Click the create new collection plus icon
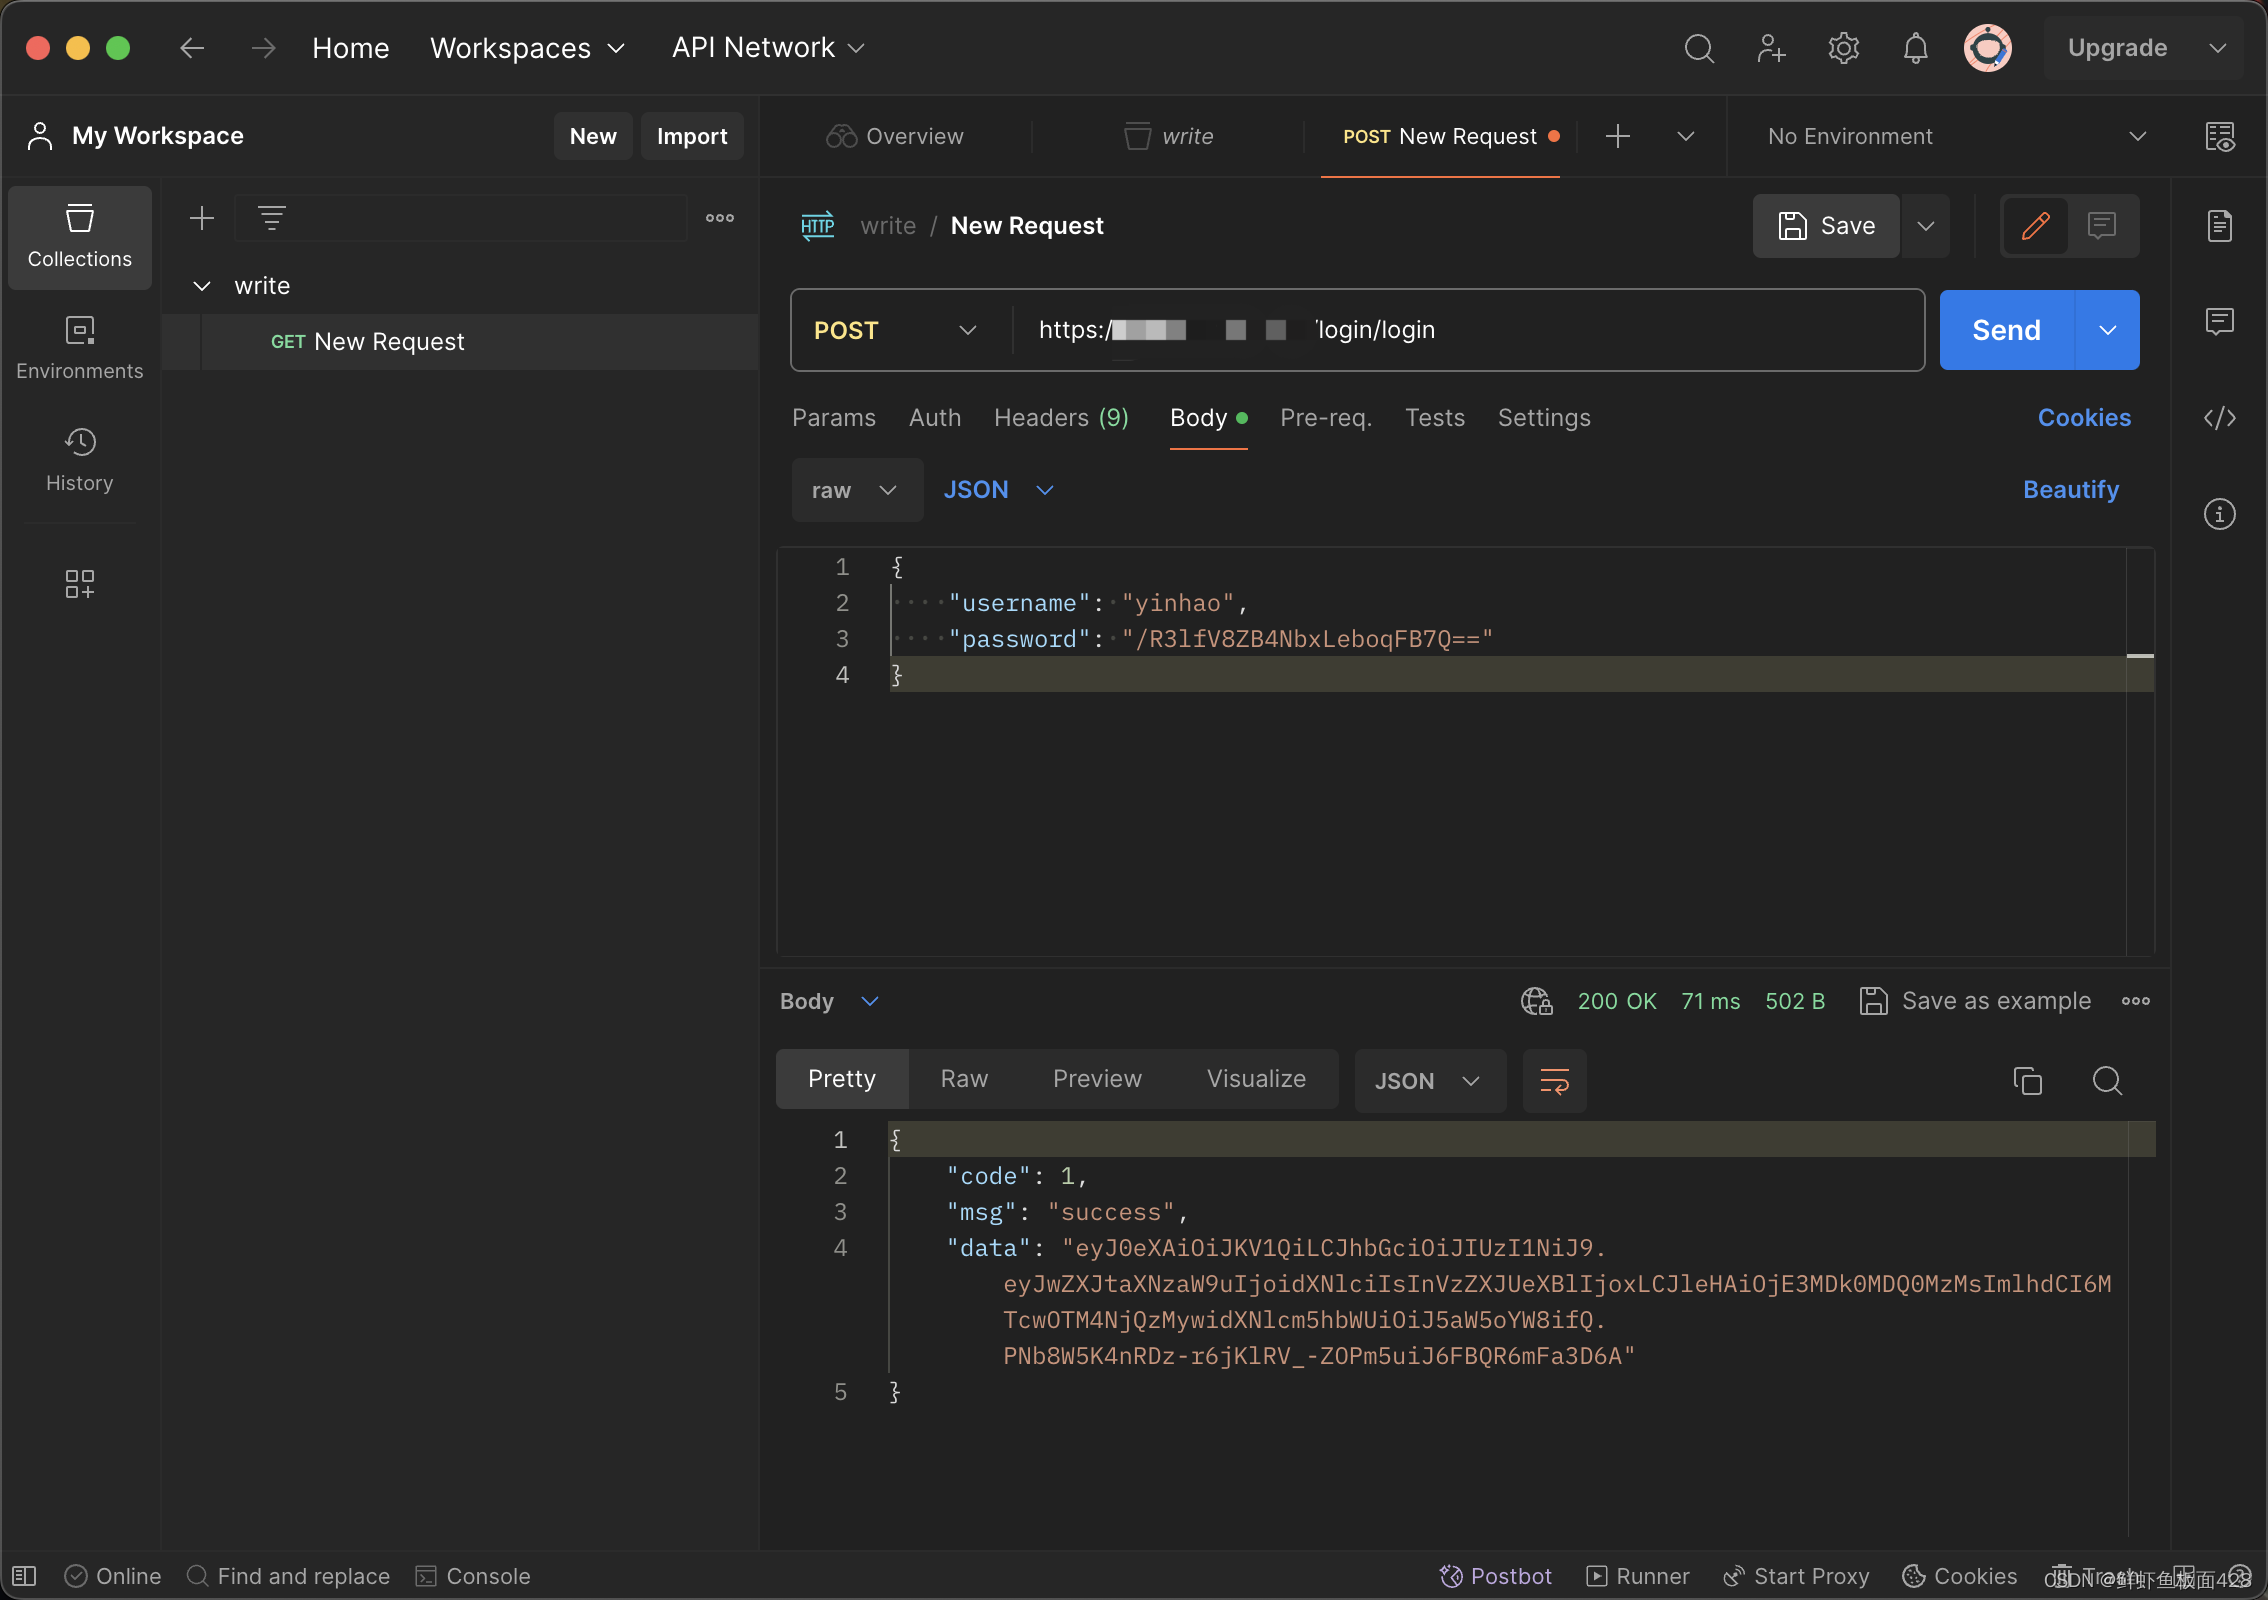The width and height of the screenshot is (2268, 1600). (202, 218)
